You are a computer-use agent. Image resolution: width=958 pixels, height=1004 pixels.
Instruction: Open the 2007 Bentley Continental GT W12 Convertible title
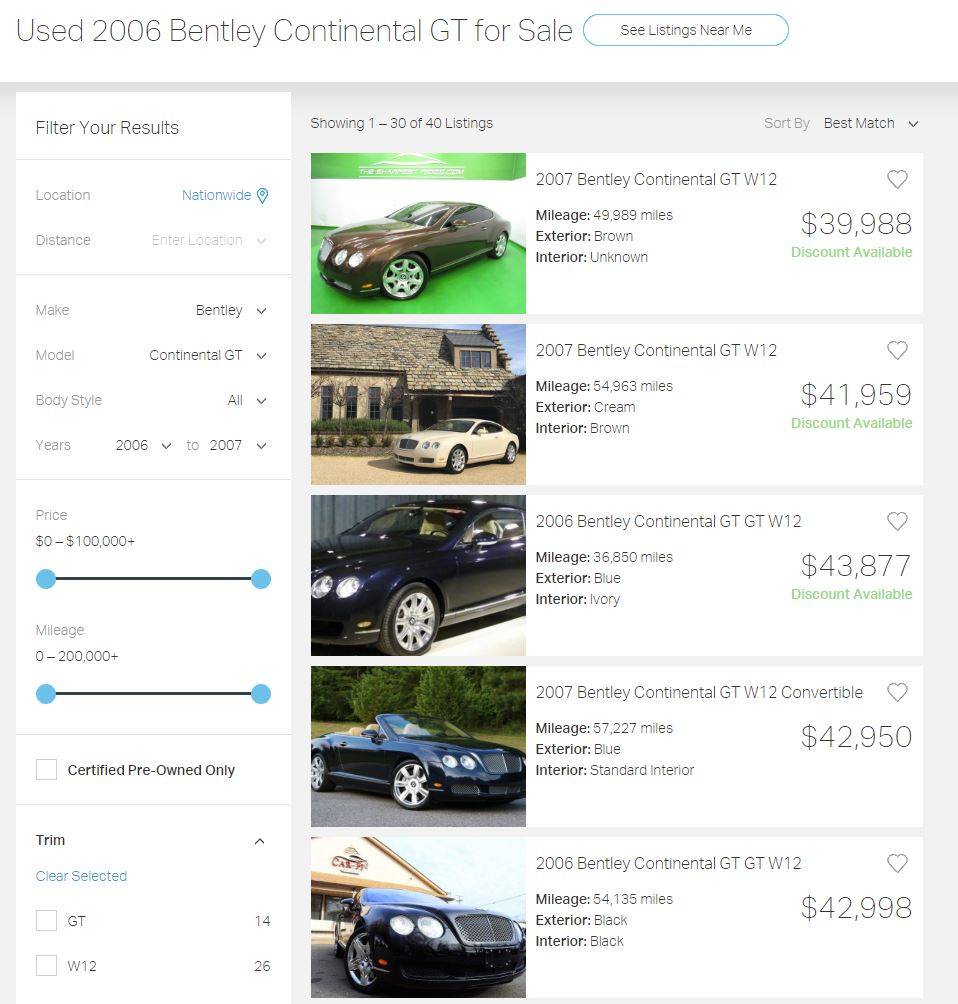pyautogui.click(x=699, y=692)
